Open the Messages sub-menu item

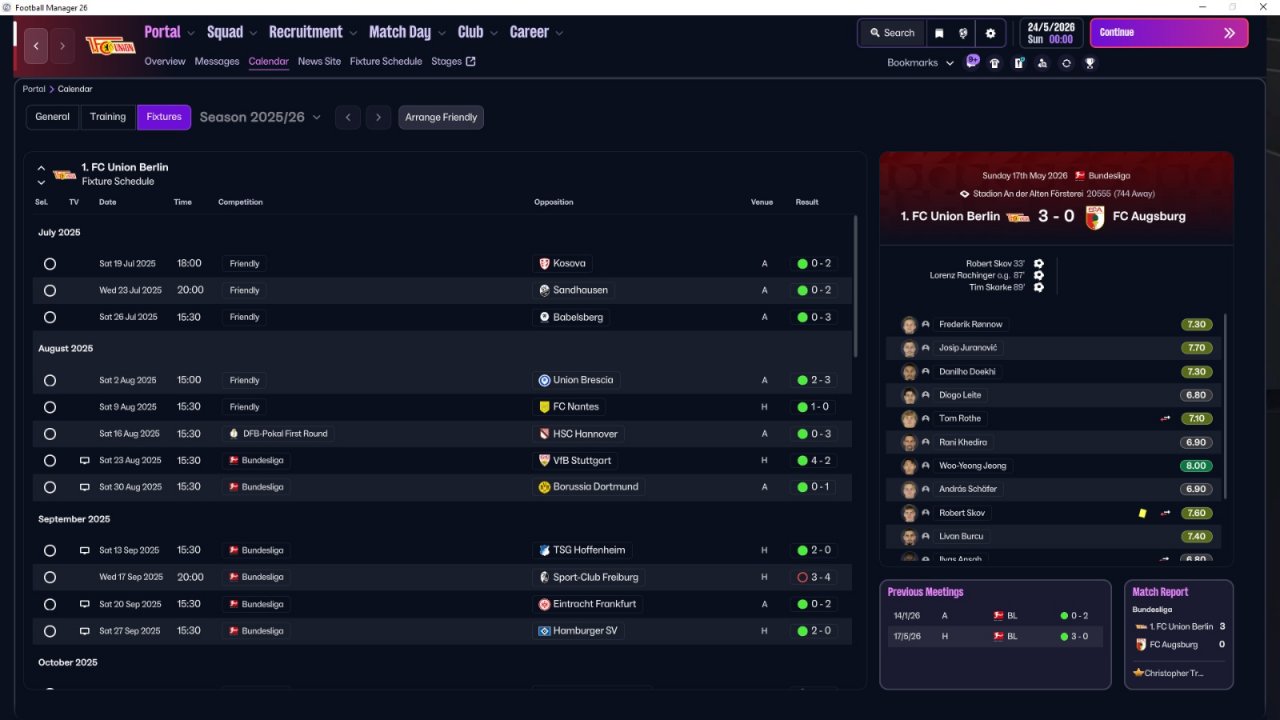tap(217, 61)
